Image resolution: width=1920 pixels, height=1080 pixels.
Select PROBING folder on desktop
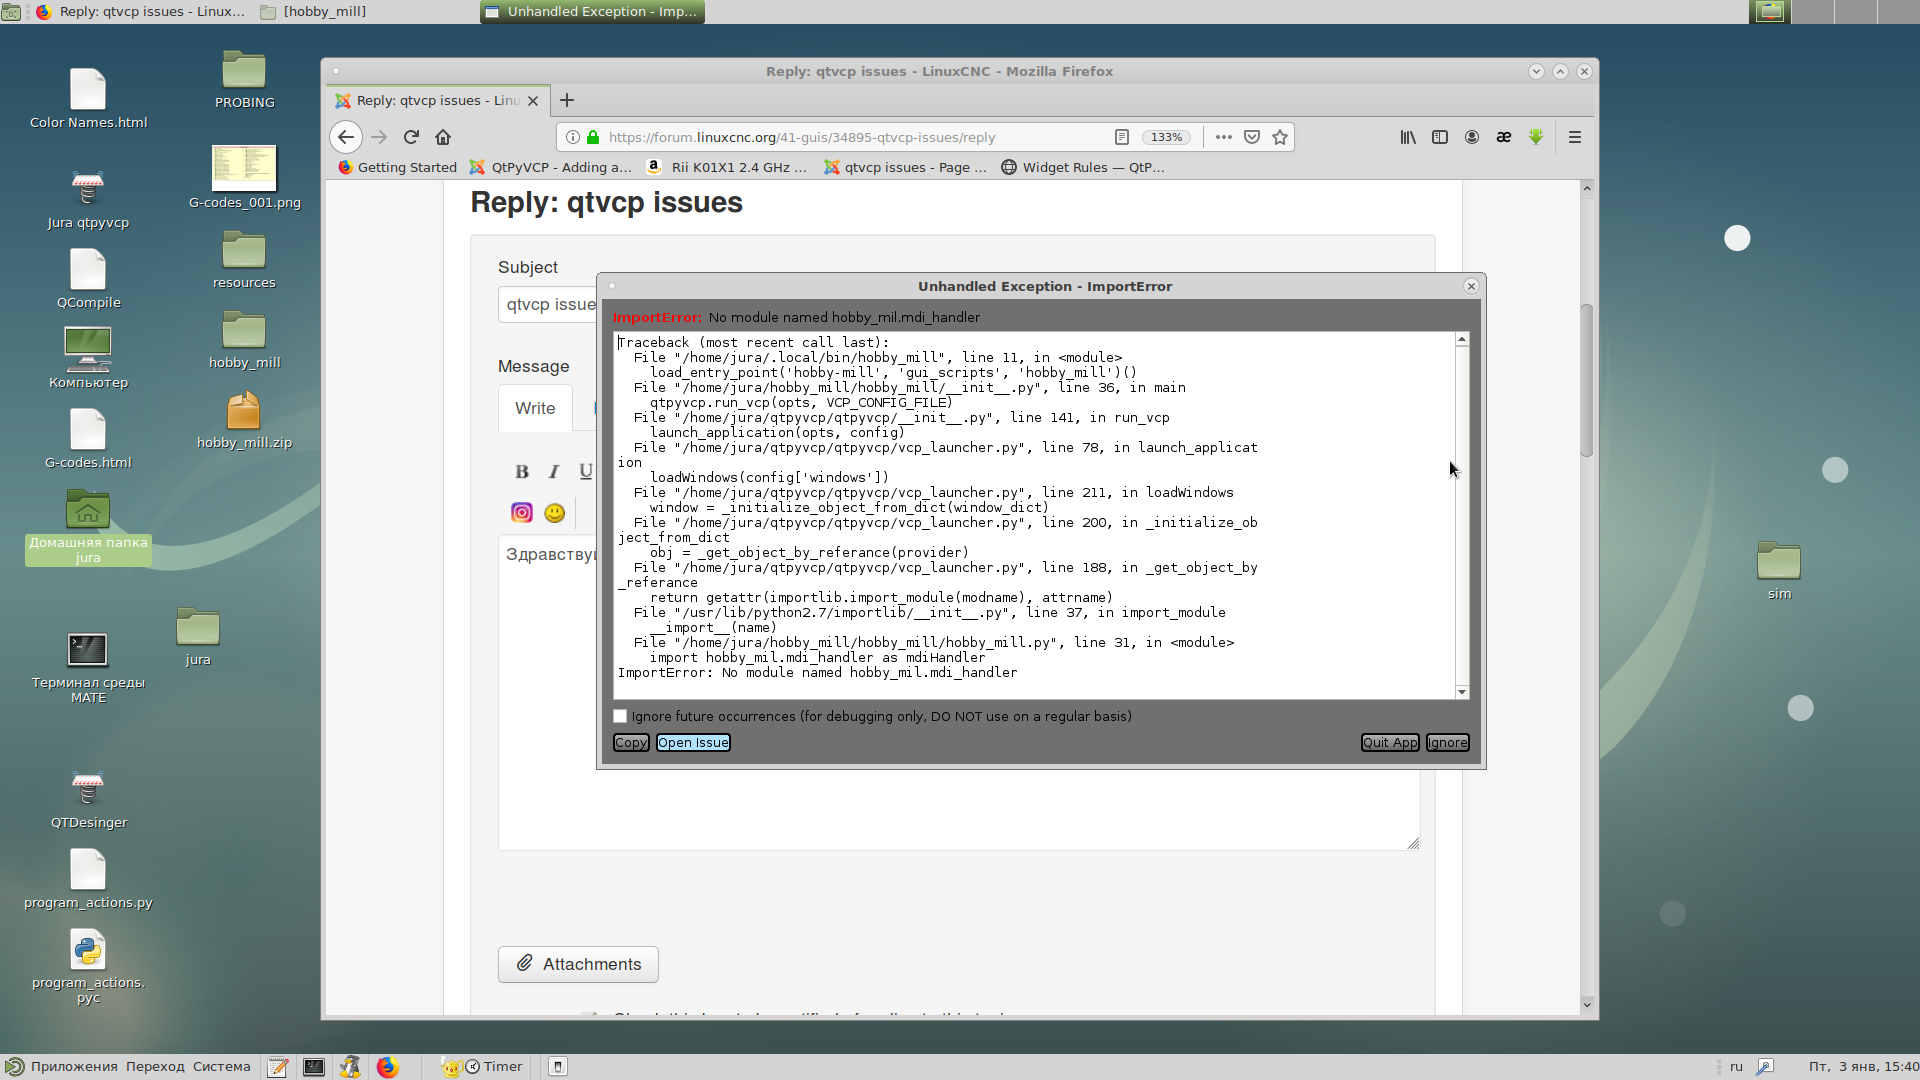click(x=244, y=80)
